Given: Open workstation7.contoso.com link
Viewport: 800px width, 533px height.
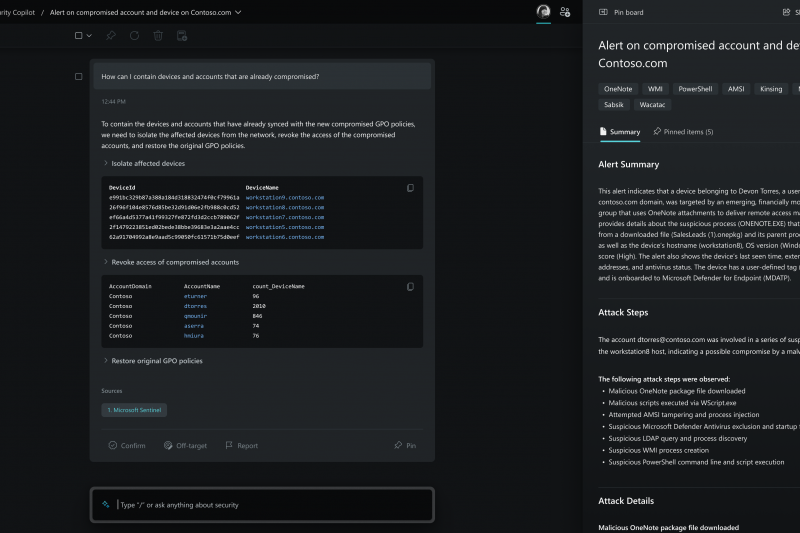Looking at the screenshot, I should click(285, 217).
